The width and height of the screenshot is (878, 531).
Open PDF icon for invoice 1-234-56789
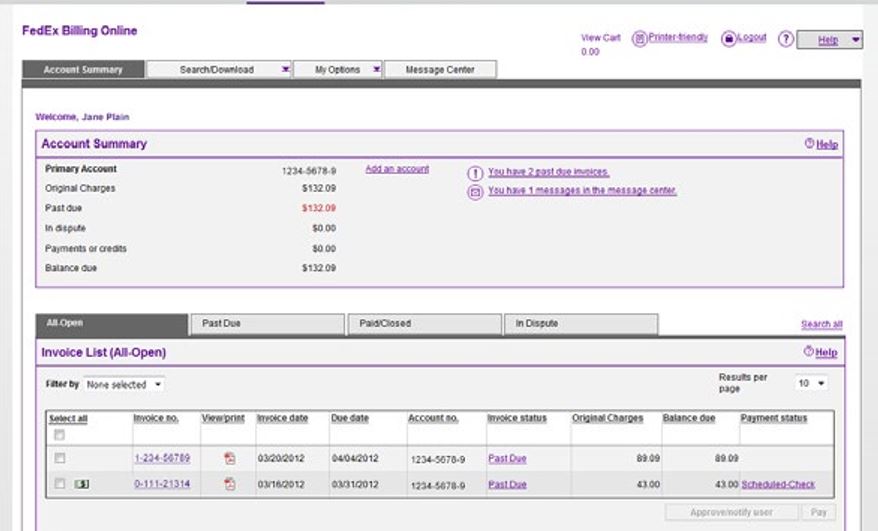click(230, 458)
